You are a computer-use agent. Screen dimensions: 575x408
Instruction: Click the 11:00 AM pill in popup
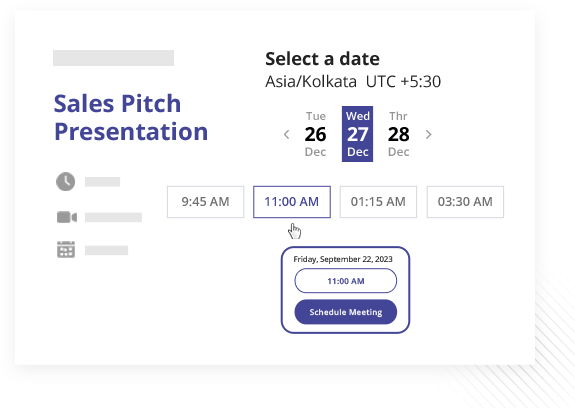pyautogui.click(x=346, y=281)
